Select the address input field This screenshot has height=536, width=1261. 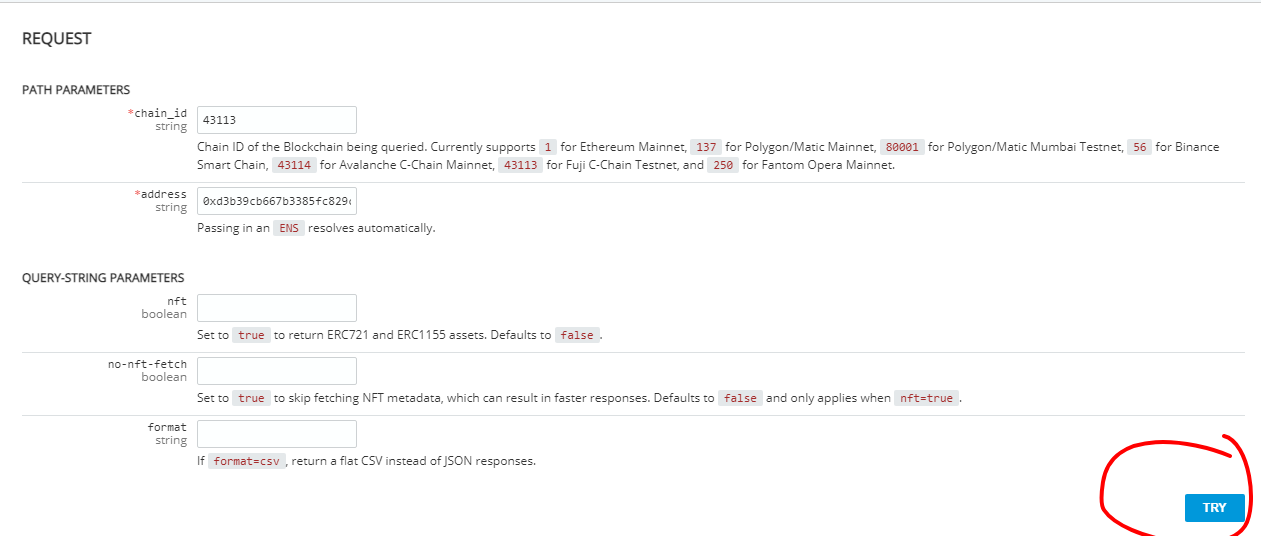277,201
